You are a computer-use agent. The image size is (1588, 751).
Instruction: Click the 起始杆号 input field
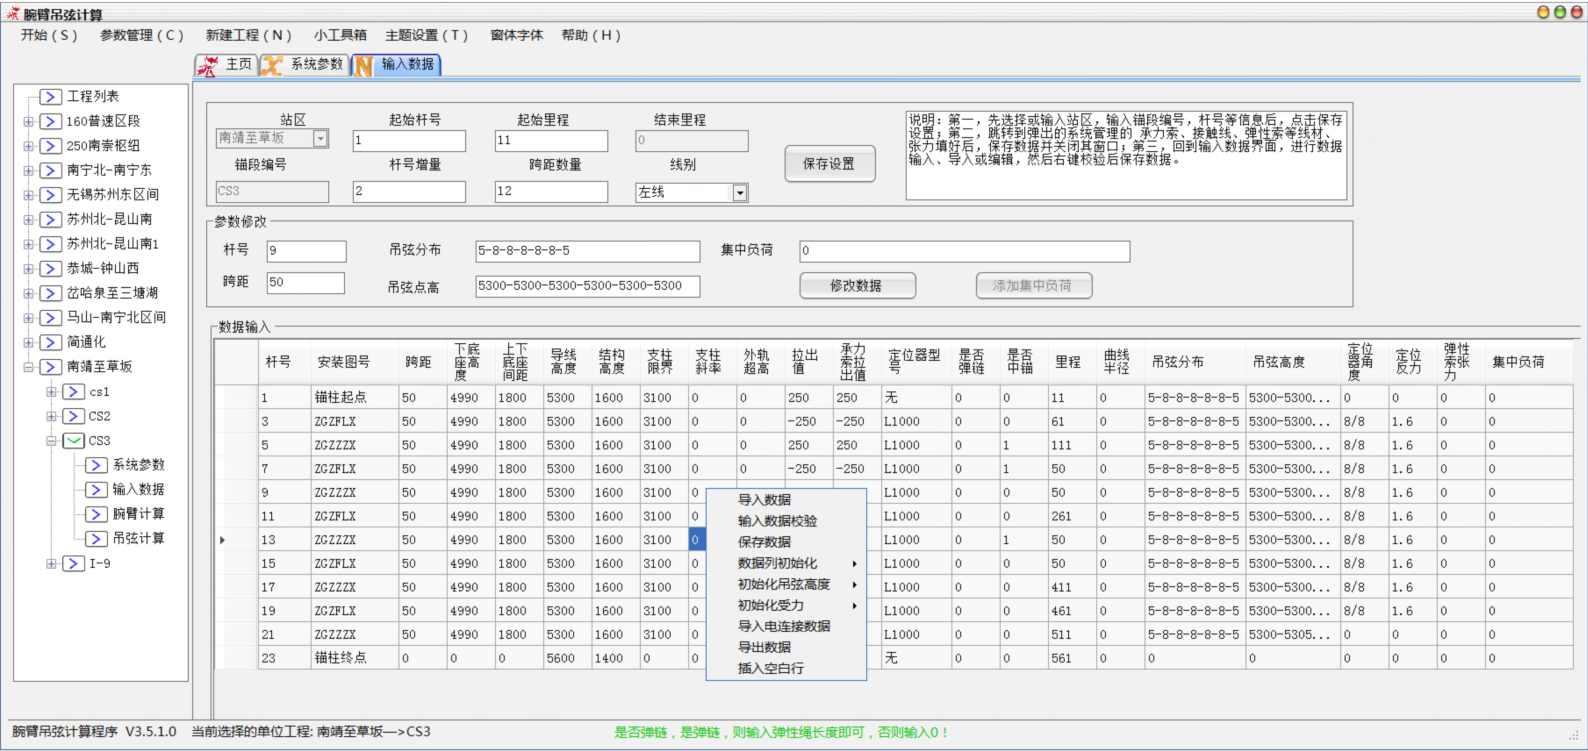coord(409,141)
